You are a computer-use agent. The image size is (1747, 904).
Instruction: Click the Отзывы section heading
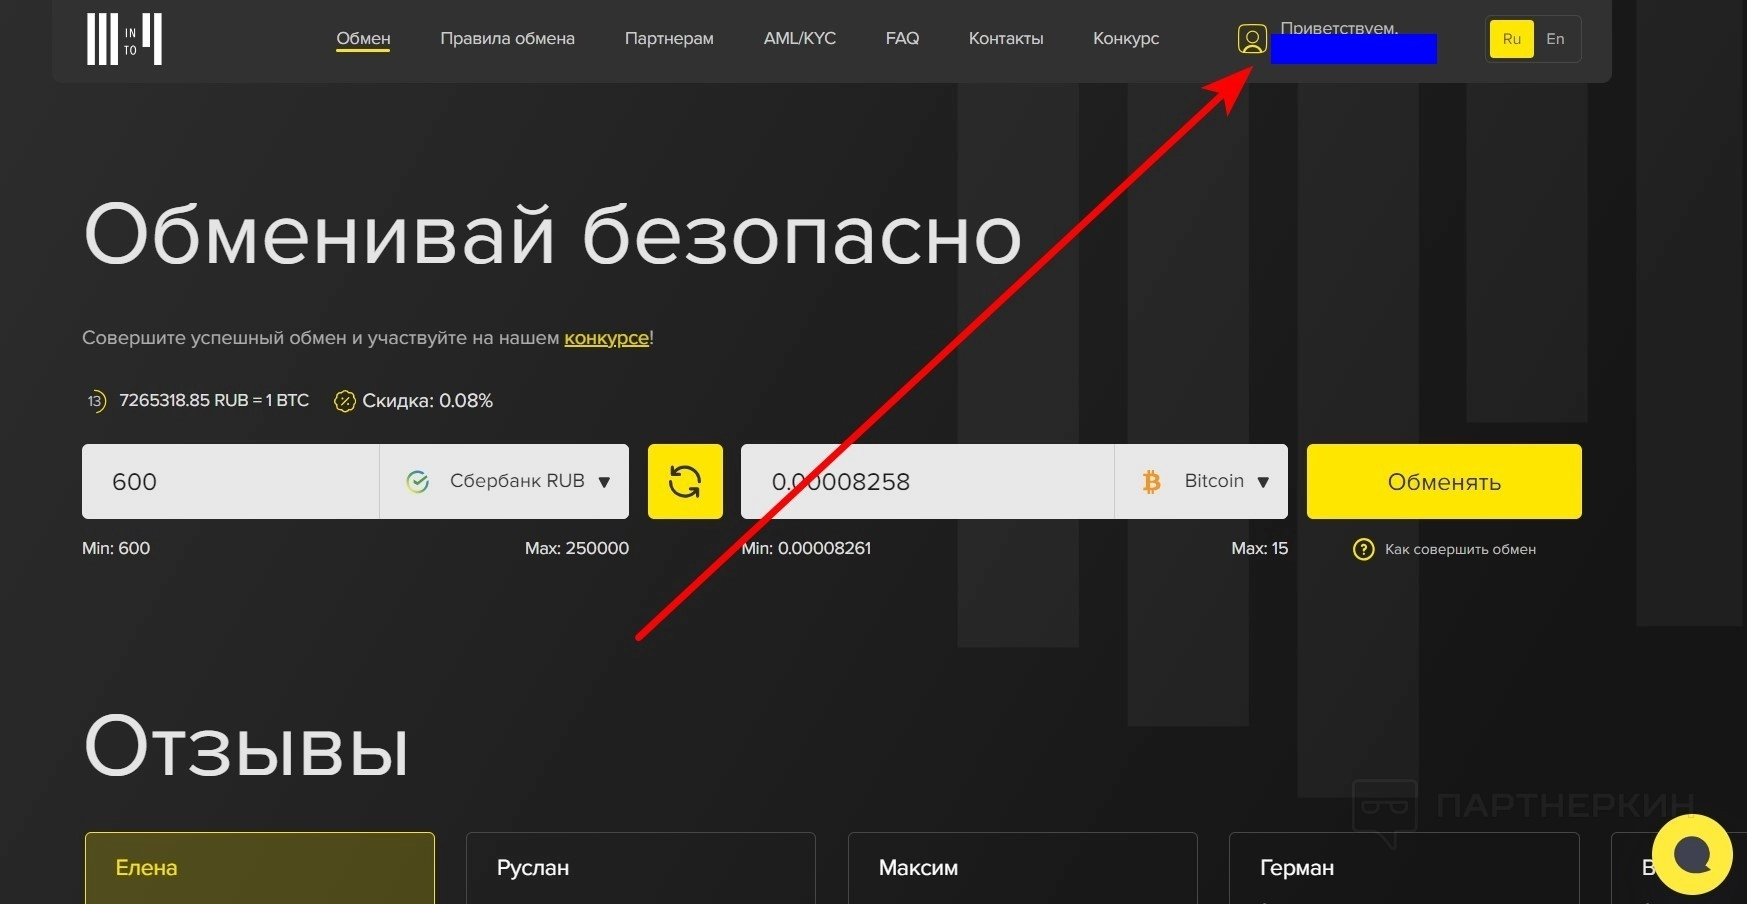246,747
